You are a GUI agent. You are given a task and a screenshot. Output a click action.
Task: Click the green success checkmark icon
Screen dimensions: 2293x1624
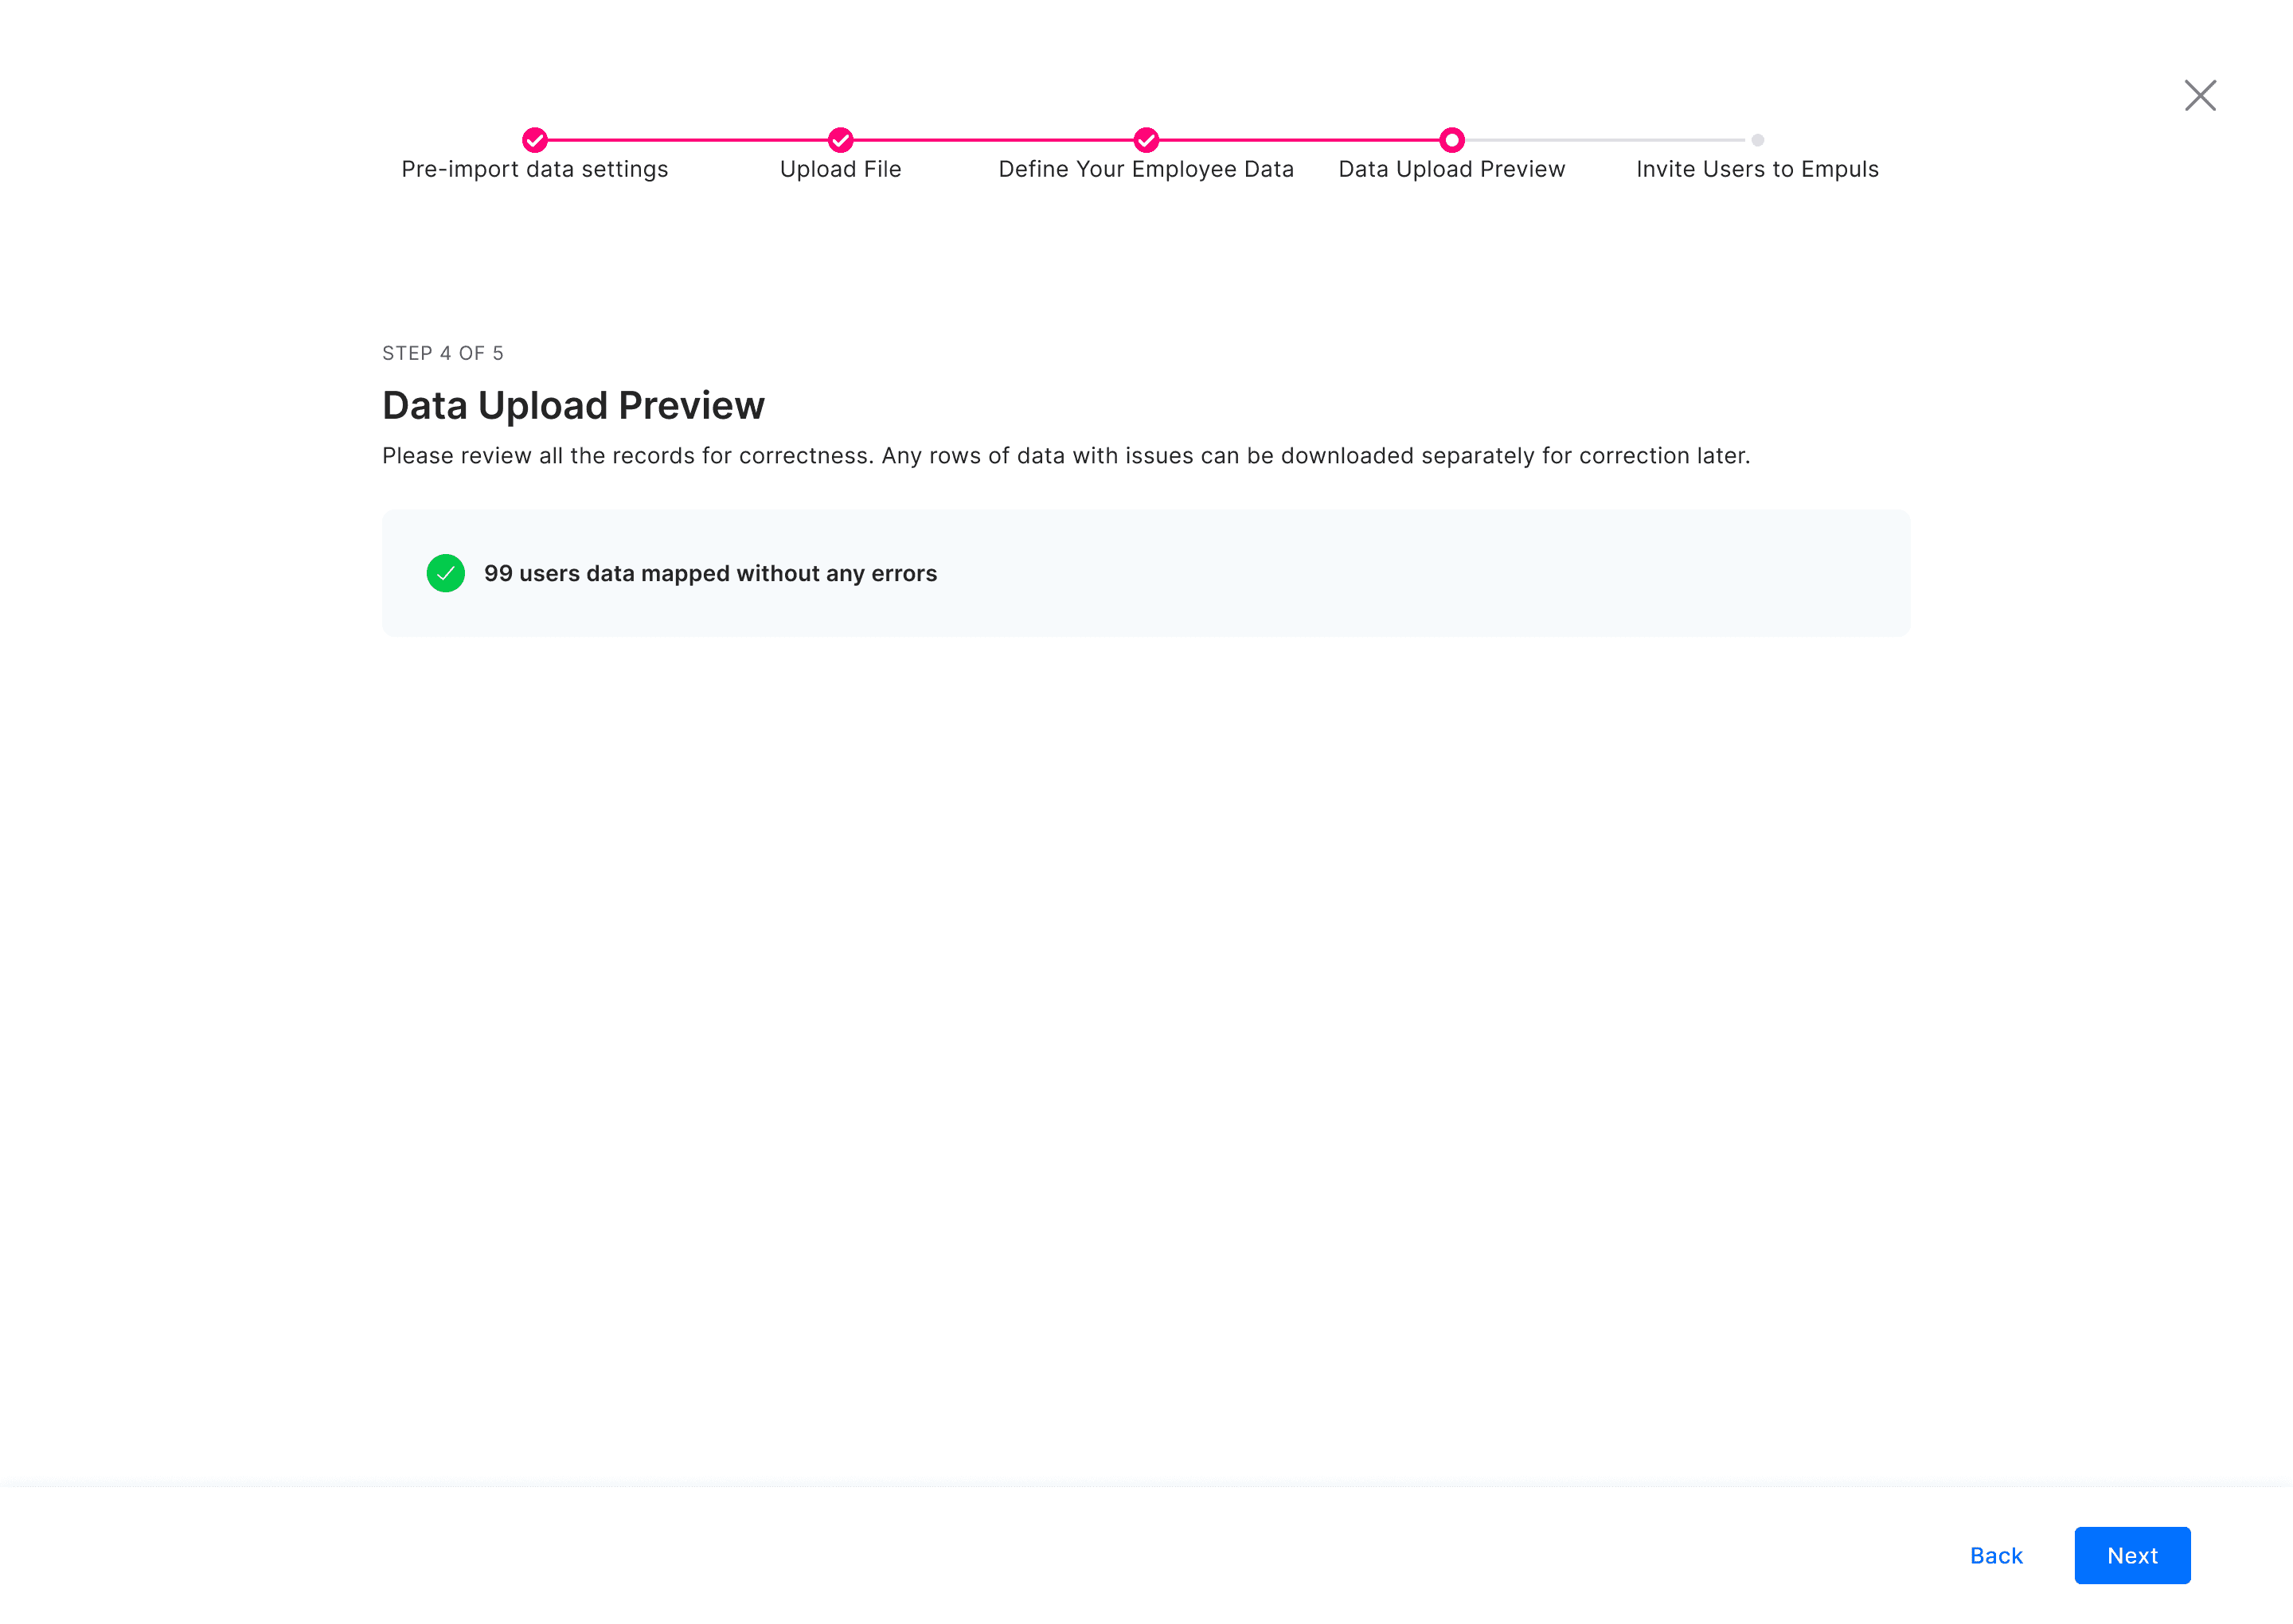[x=445, y=573]
